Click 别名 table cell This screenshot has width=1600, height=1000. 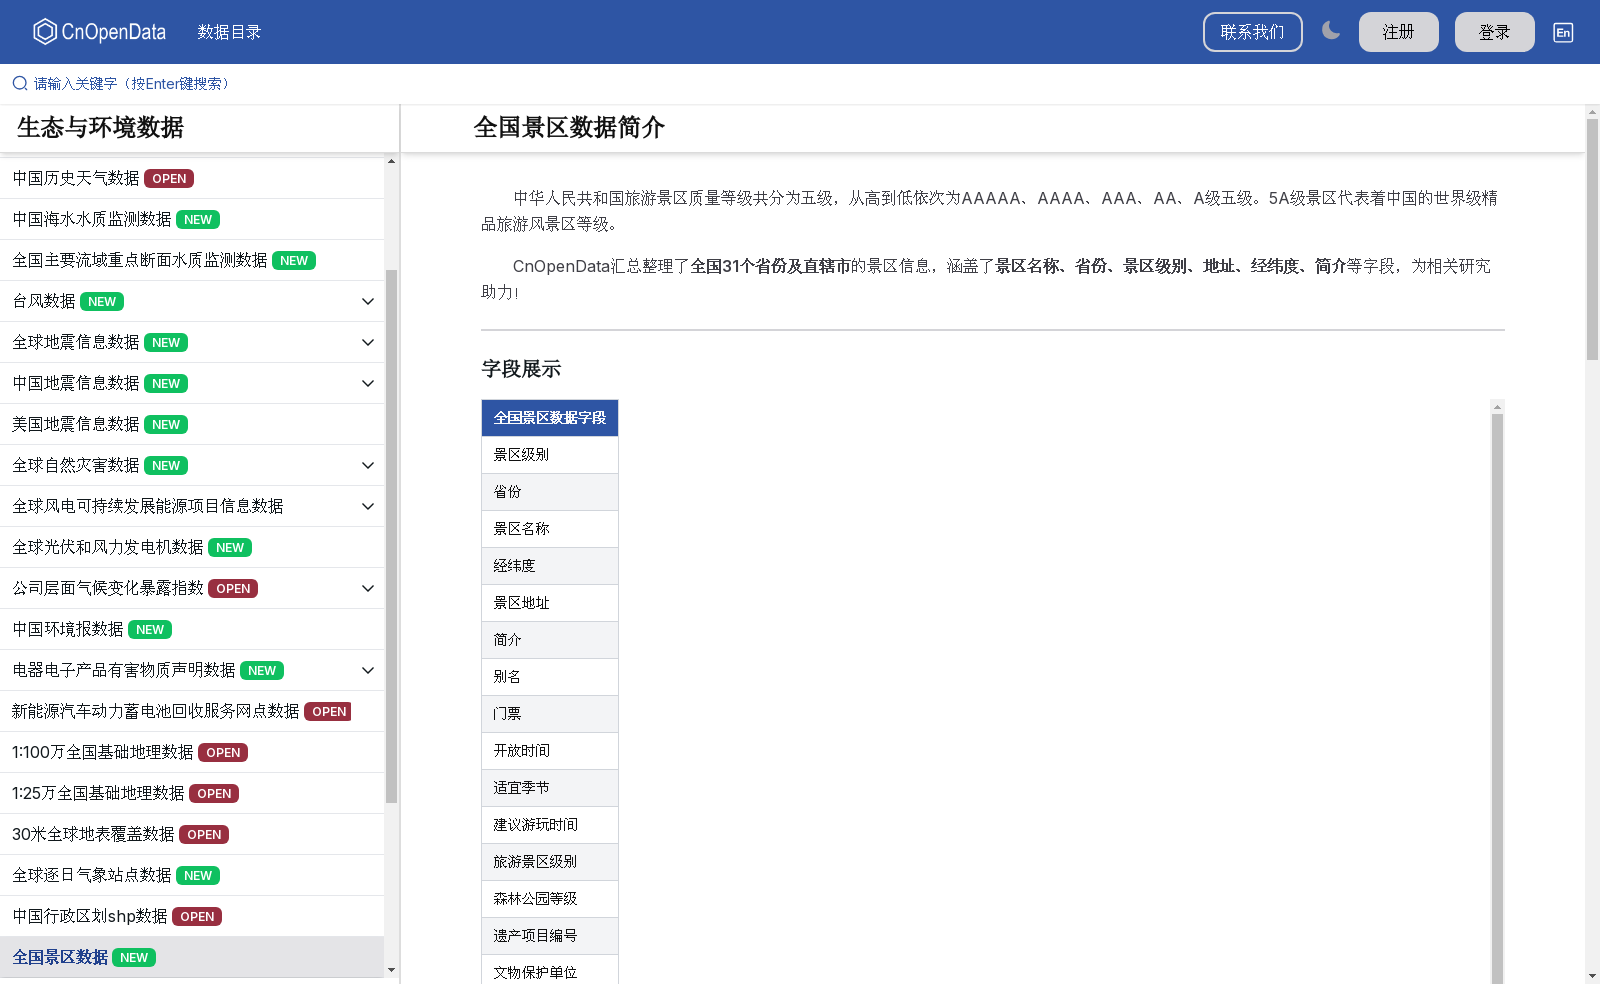[550, 677]
